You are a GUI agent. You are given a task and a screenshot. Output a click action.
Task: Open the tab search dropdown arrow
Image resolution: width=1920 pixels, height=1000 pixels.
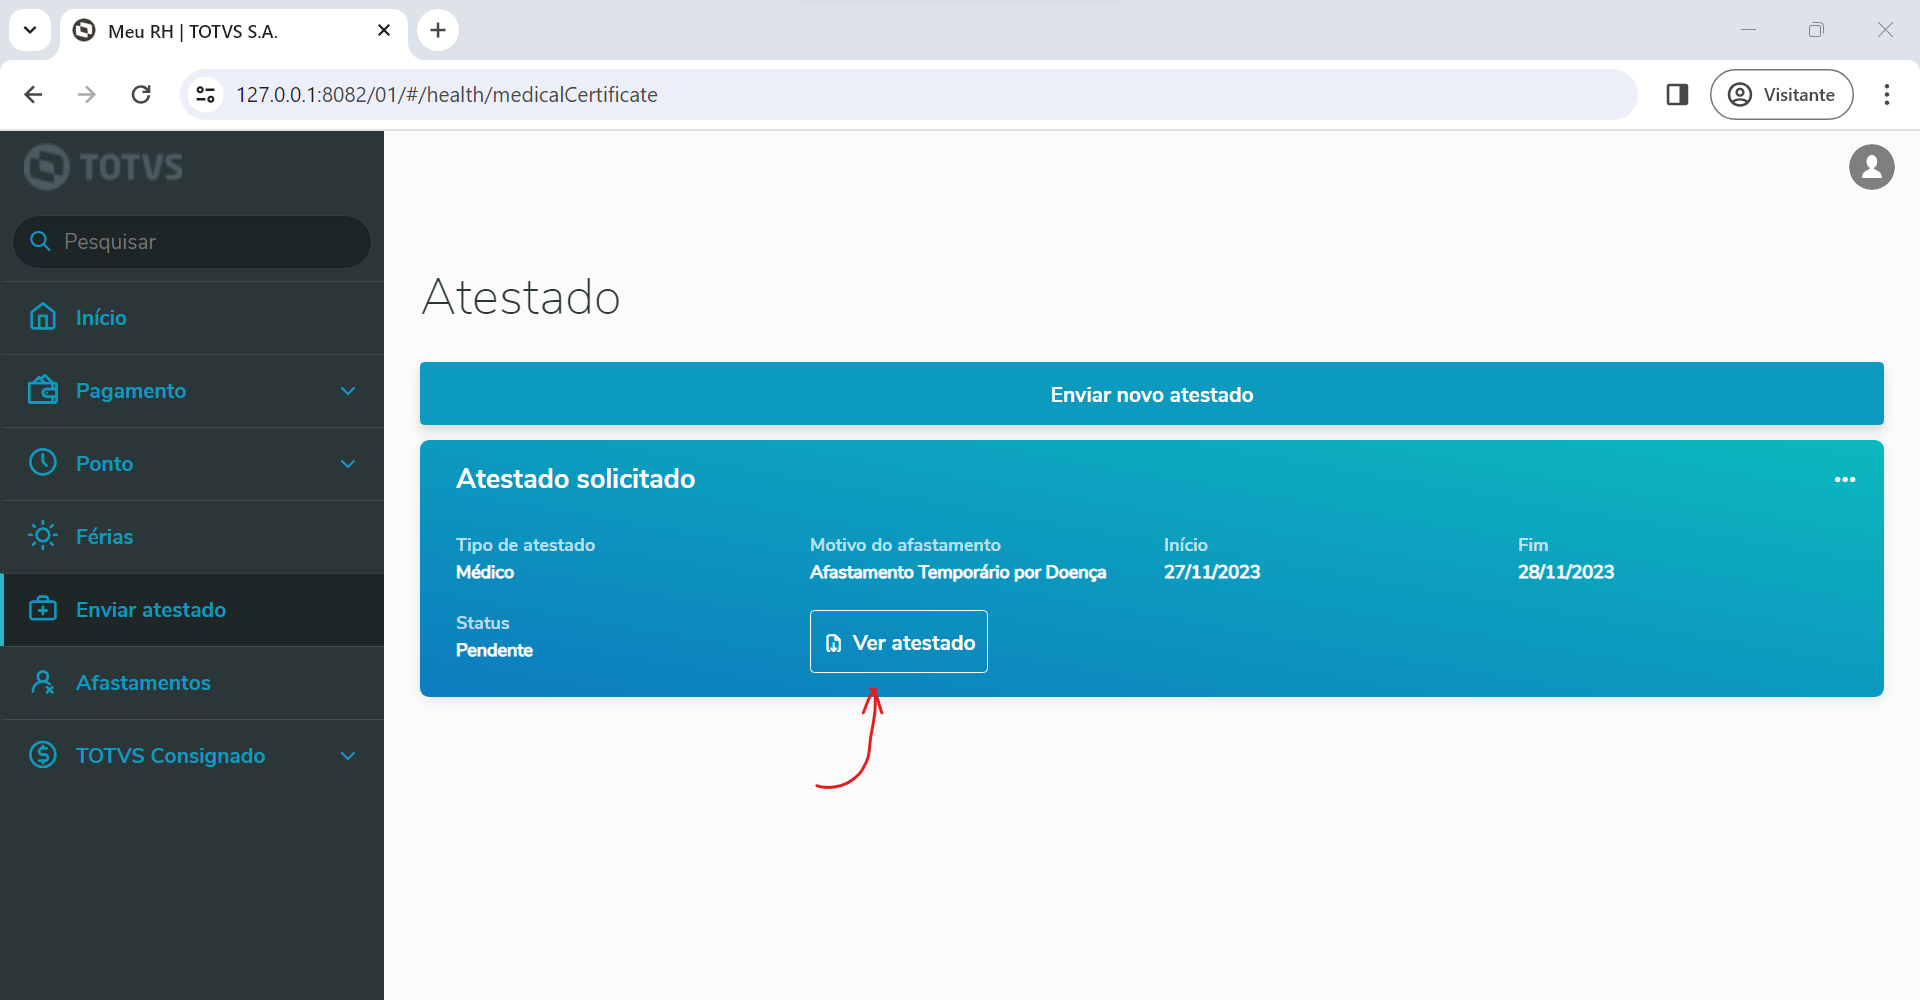coord(30,30)
